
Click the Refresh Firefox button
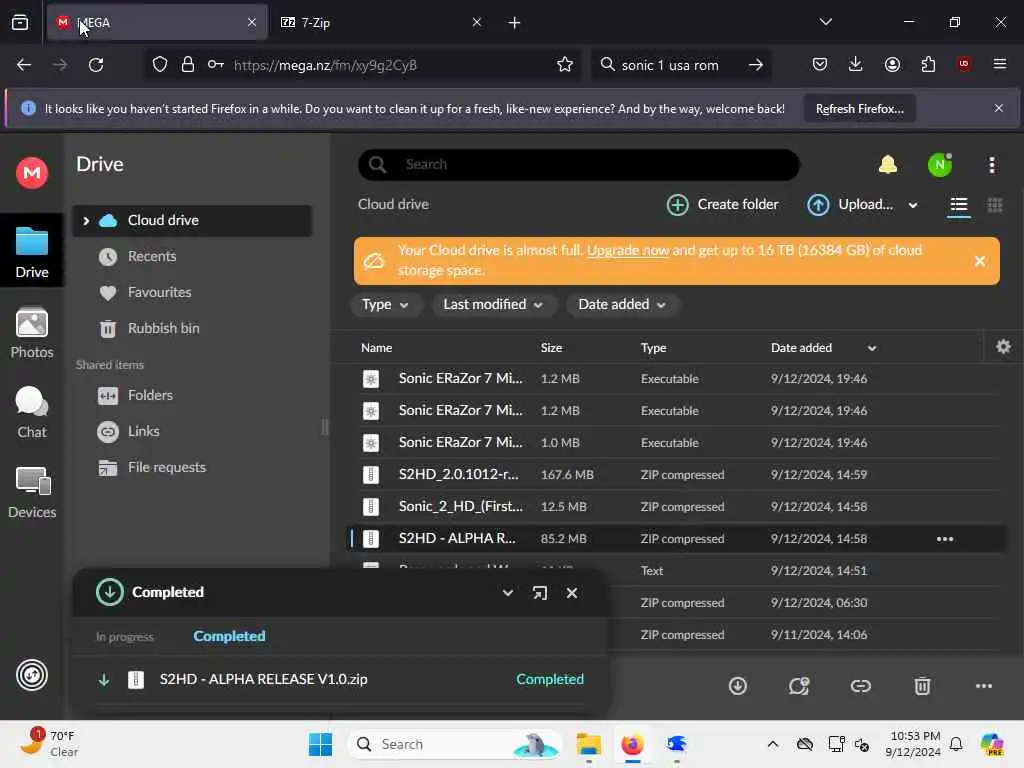click(859, 108)
